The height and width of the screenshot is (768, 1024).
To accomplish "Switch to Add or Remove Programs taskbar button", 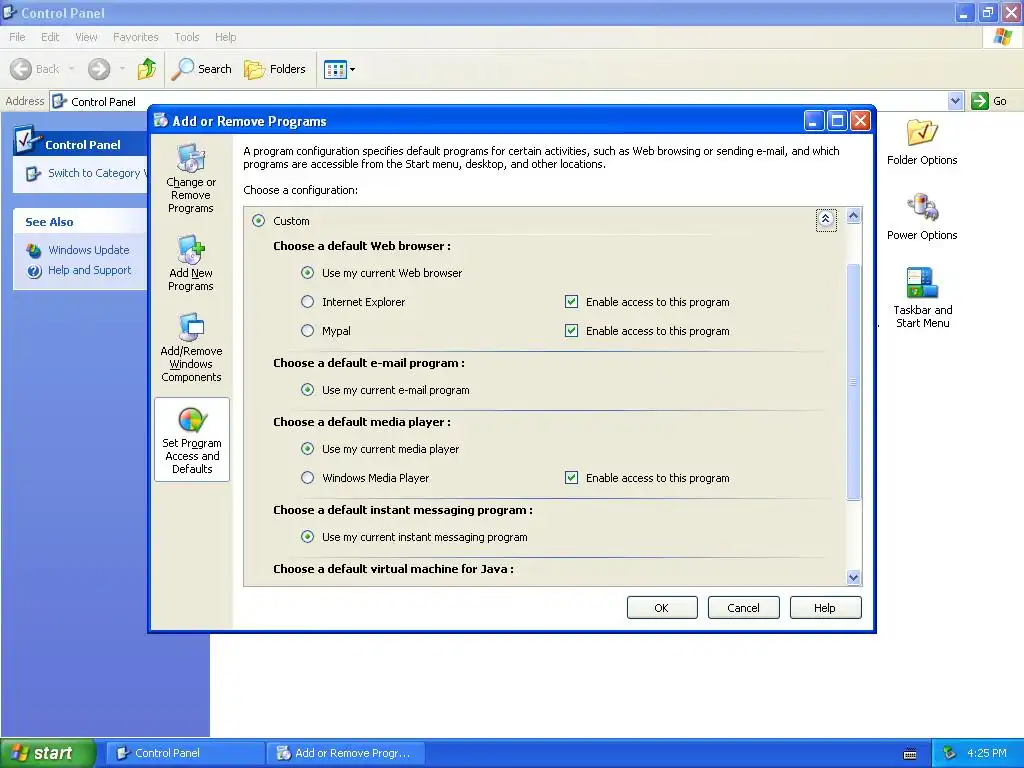I will (345, 753).
